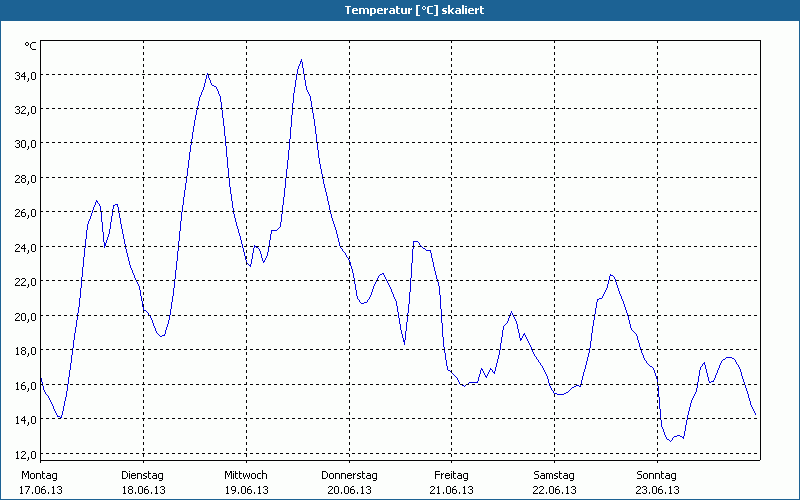Click the Sonntag day label

pos(657,475)
